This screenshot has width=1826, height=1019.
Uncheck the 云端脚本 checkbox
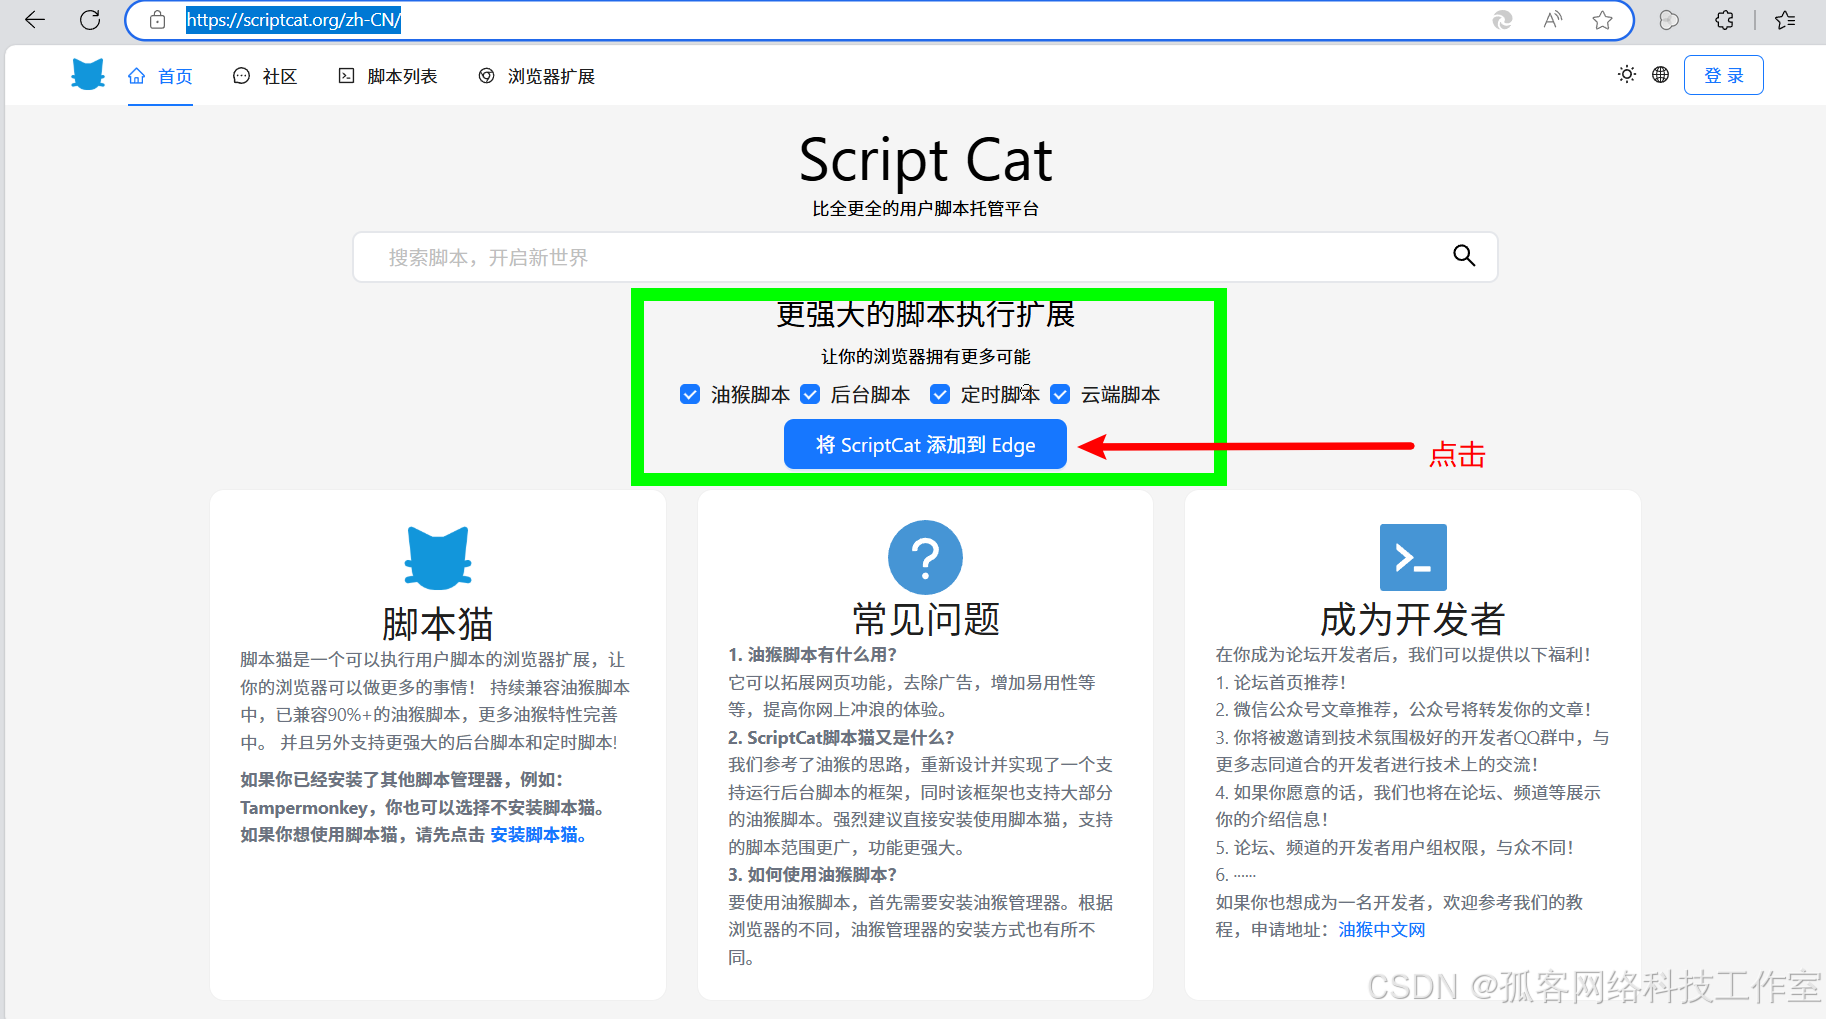pos(1060,395)
